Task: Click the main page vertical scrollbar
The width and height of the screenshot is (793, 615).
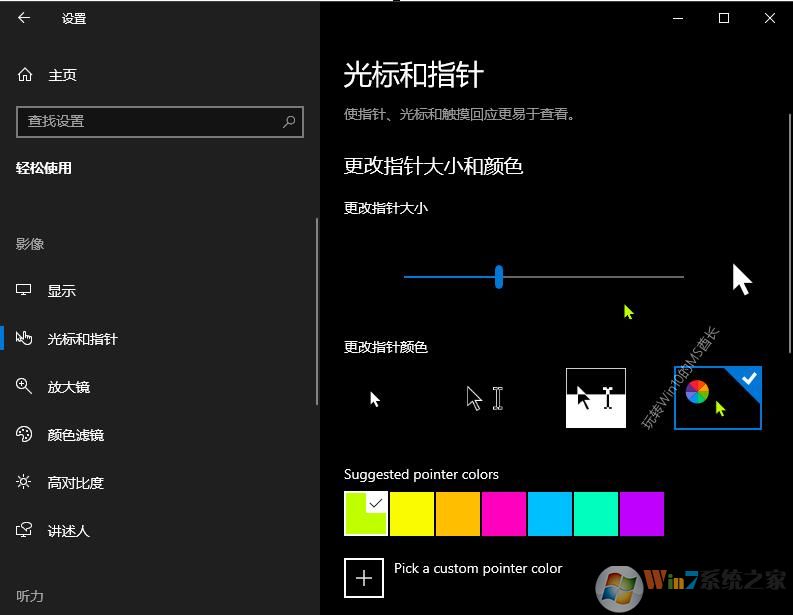Action: pyautogui.click(x=789, y=233)
